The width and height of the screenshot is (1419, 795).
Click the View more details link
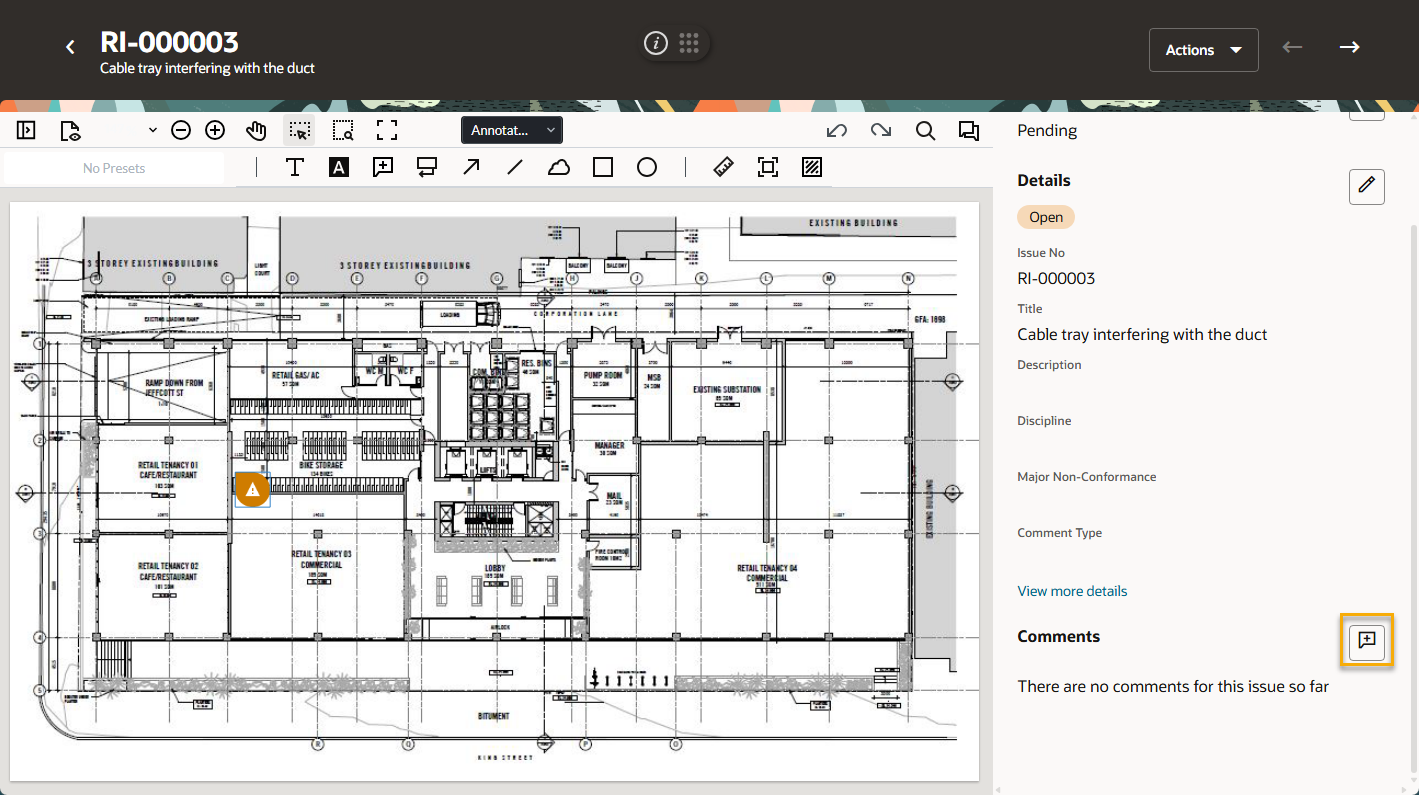click(x=1072, y=591)
